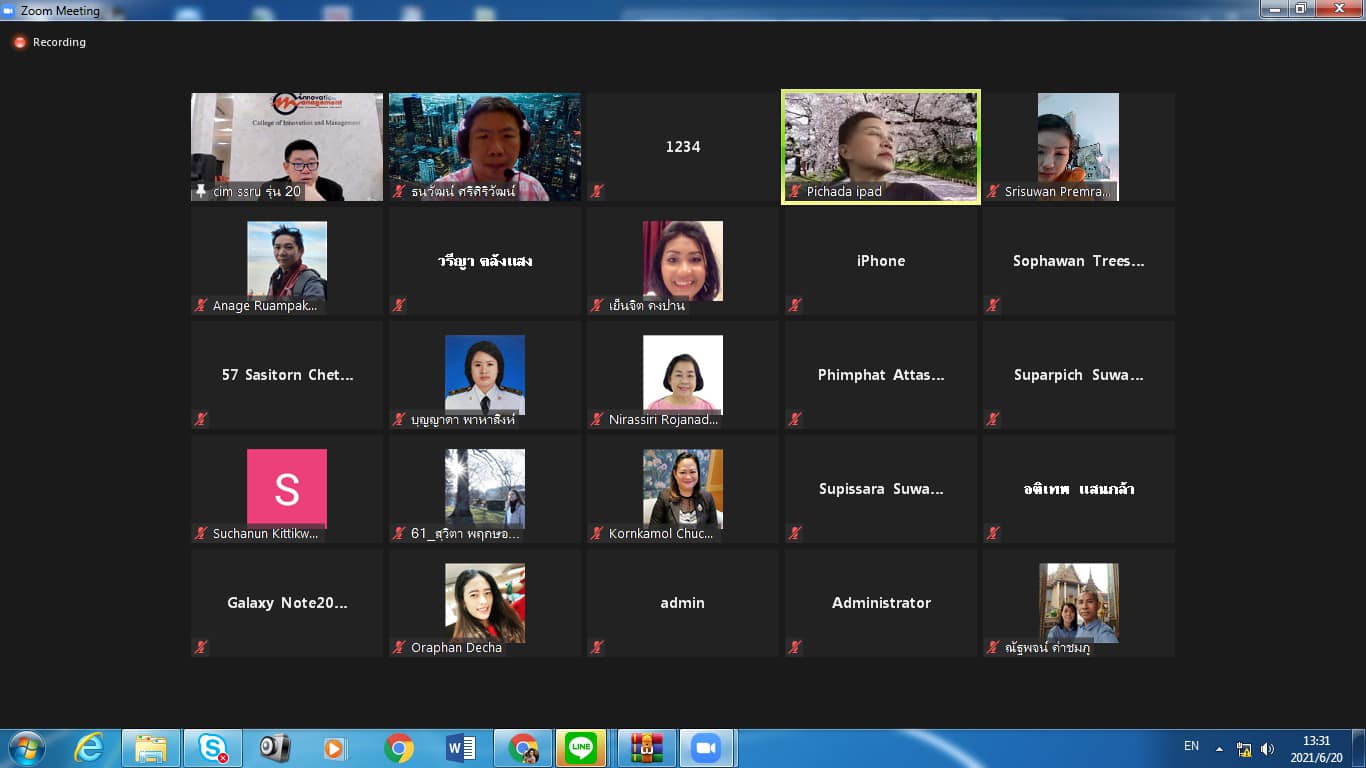Screen dimensions: 1366x768
Task: Click muted mic icon on admin tile
Action: click(x=597, y=647)
